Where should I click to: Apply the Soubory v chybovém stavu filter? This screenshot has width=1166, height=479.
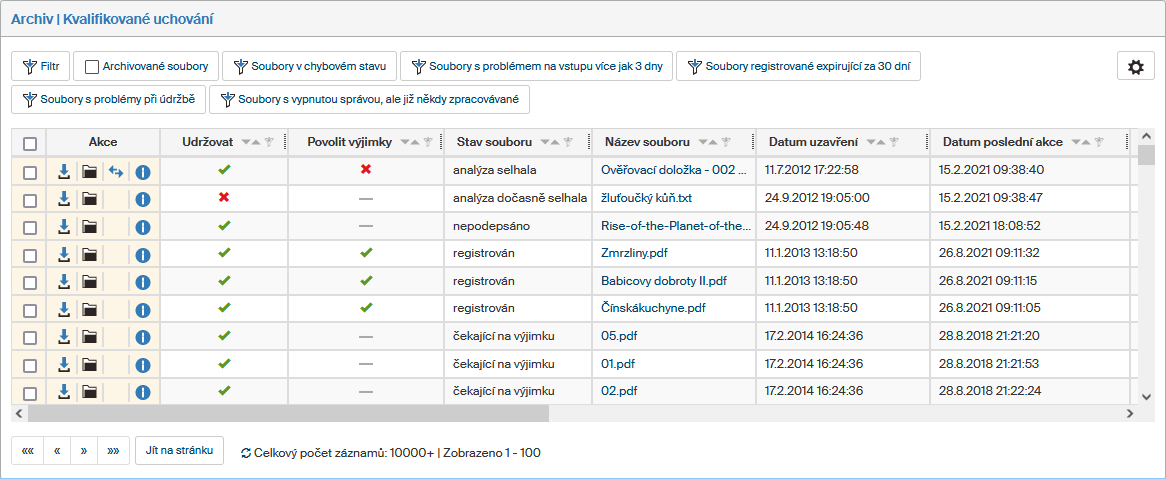(309, 67)
